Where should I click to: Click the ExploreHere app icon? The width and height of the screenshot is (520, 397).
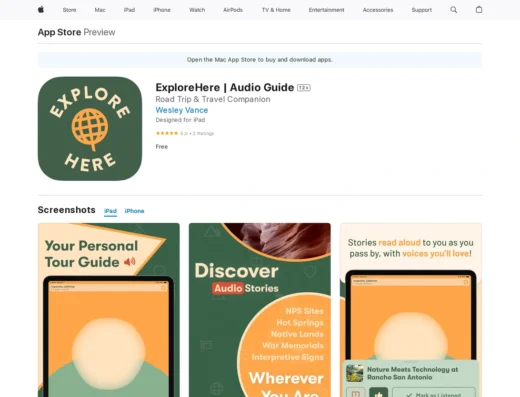pyautogui.click(x=90, y=129)
